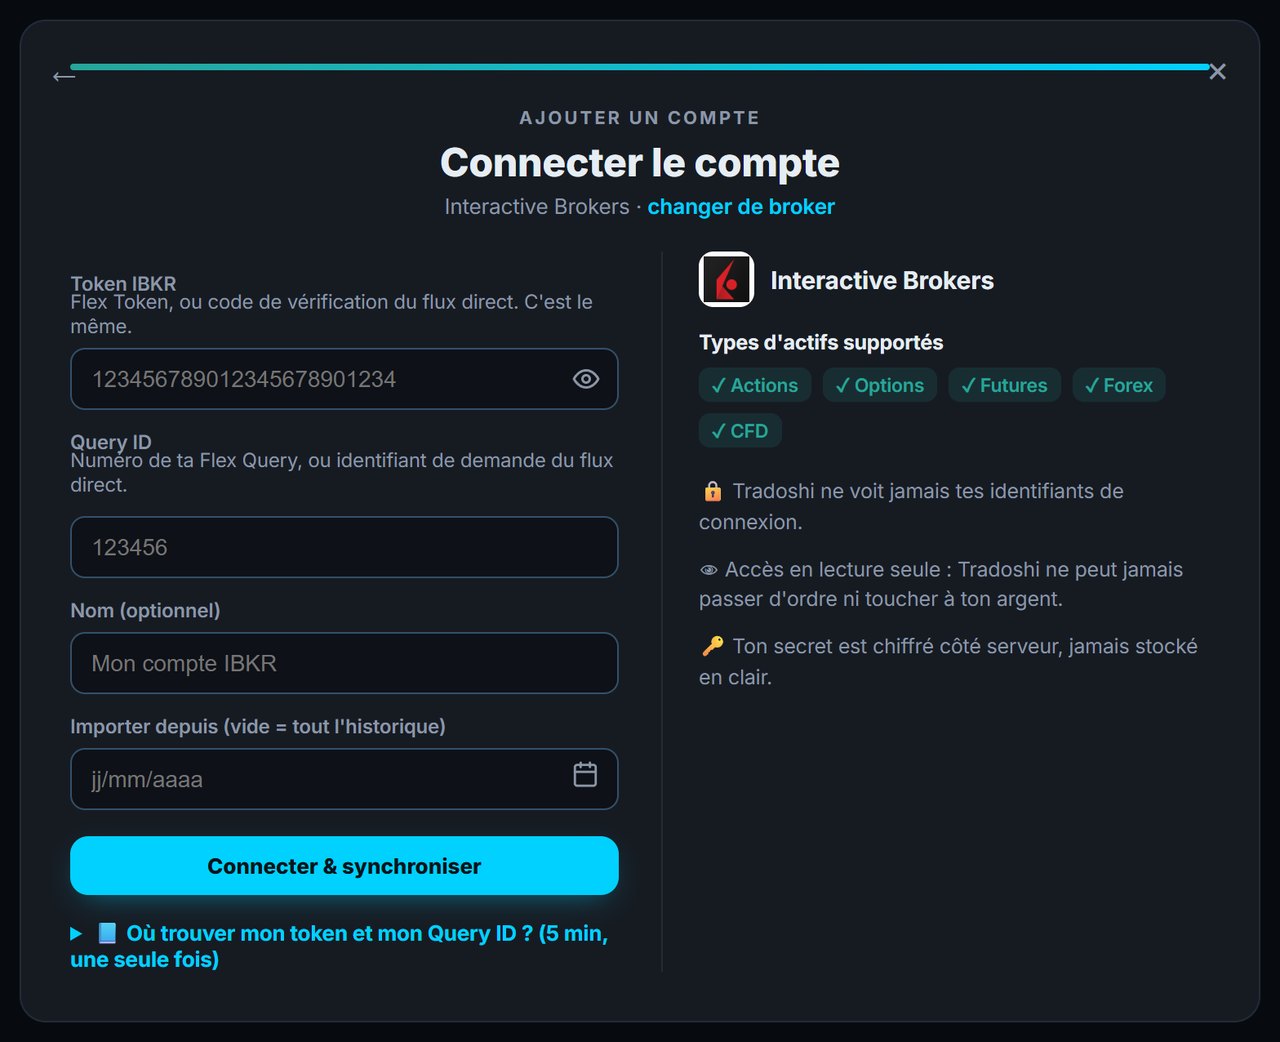Click the eye icon beside read-only access note
The width and height of the screenshot is (1280, 1042).
pyautogui.click(x=709, y=570)
